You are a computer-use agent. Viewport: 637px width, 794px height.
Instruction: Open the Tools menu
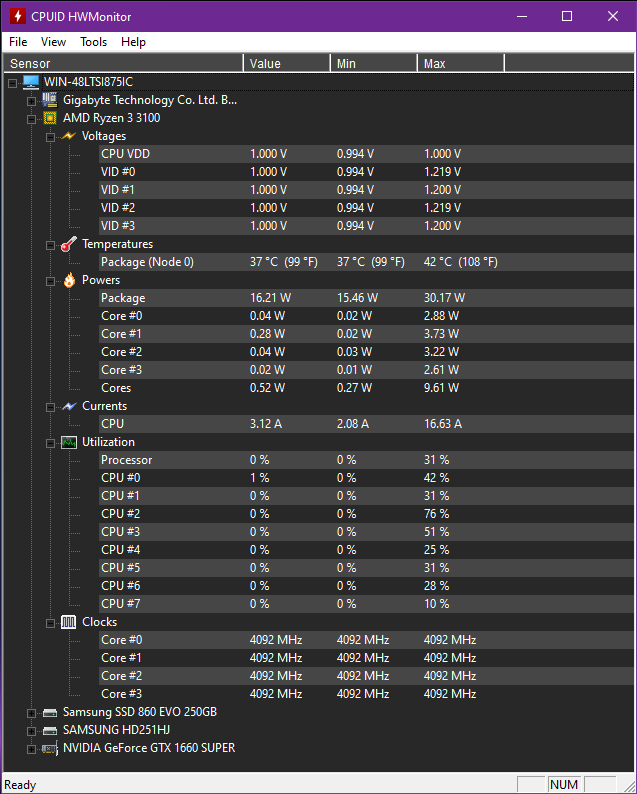tap(94, 42)
